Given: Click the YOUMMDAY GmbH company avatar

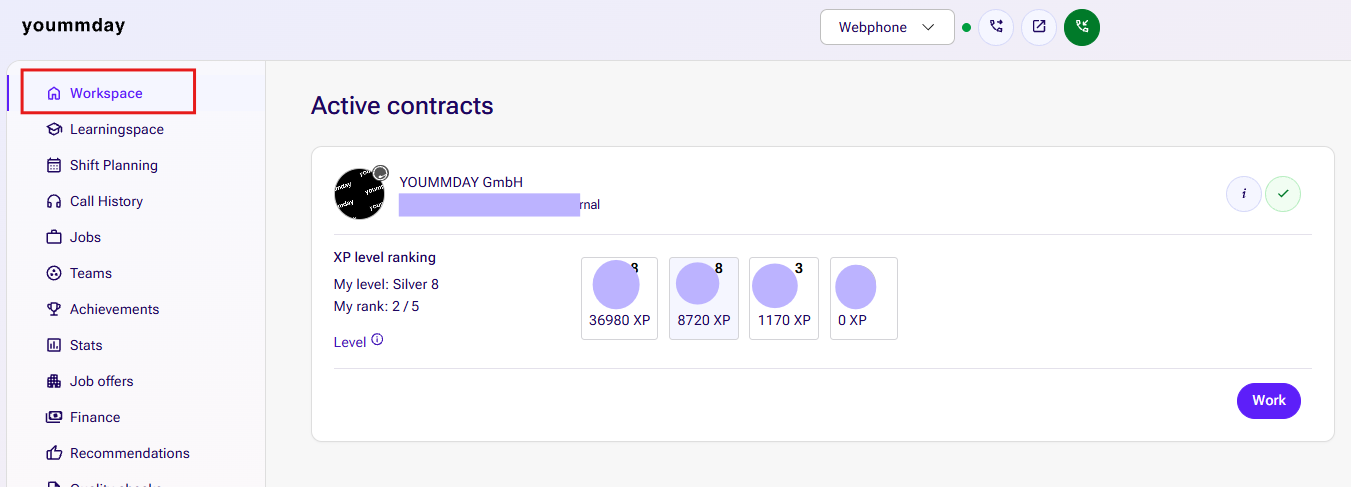Looking at the screenshot, I should click(x=360, y=194).
